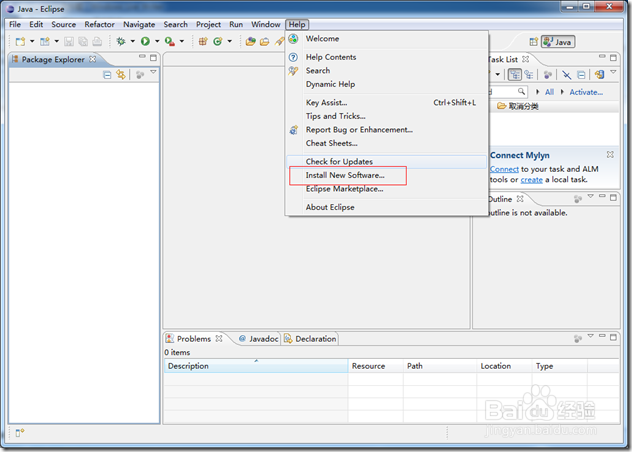Click the All working set link
This screenshot has height=452, width=632.
click(x=549, y=92)
